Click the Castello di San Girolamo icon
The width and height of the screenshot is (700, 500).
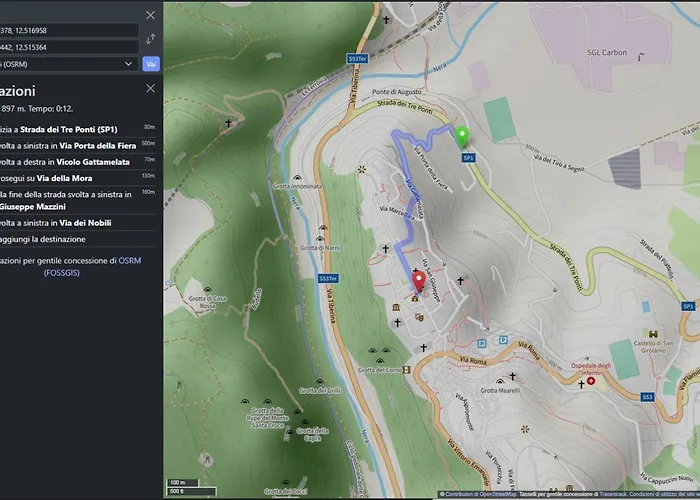(x=653, y=334)
